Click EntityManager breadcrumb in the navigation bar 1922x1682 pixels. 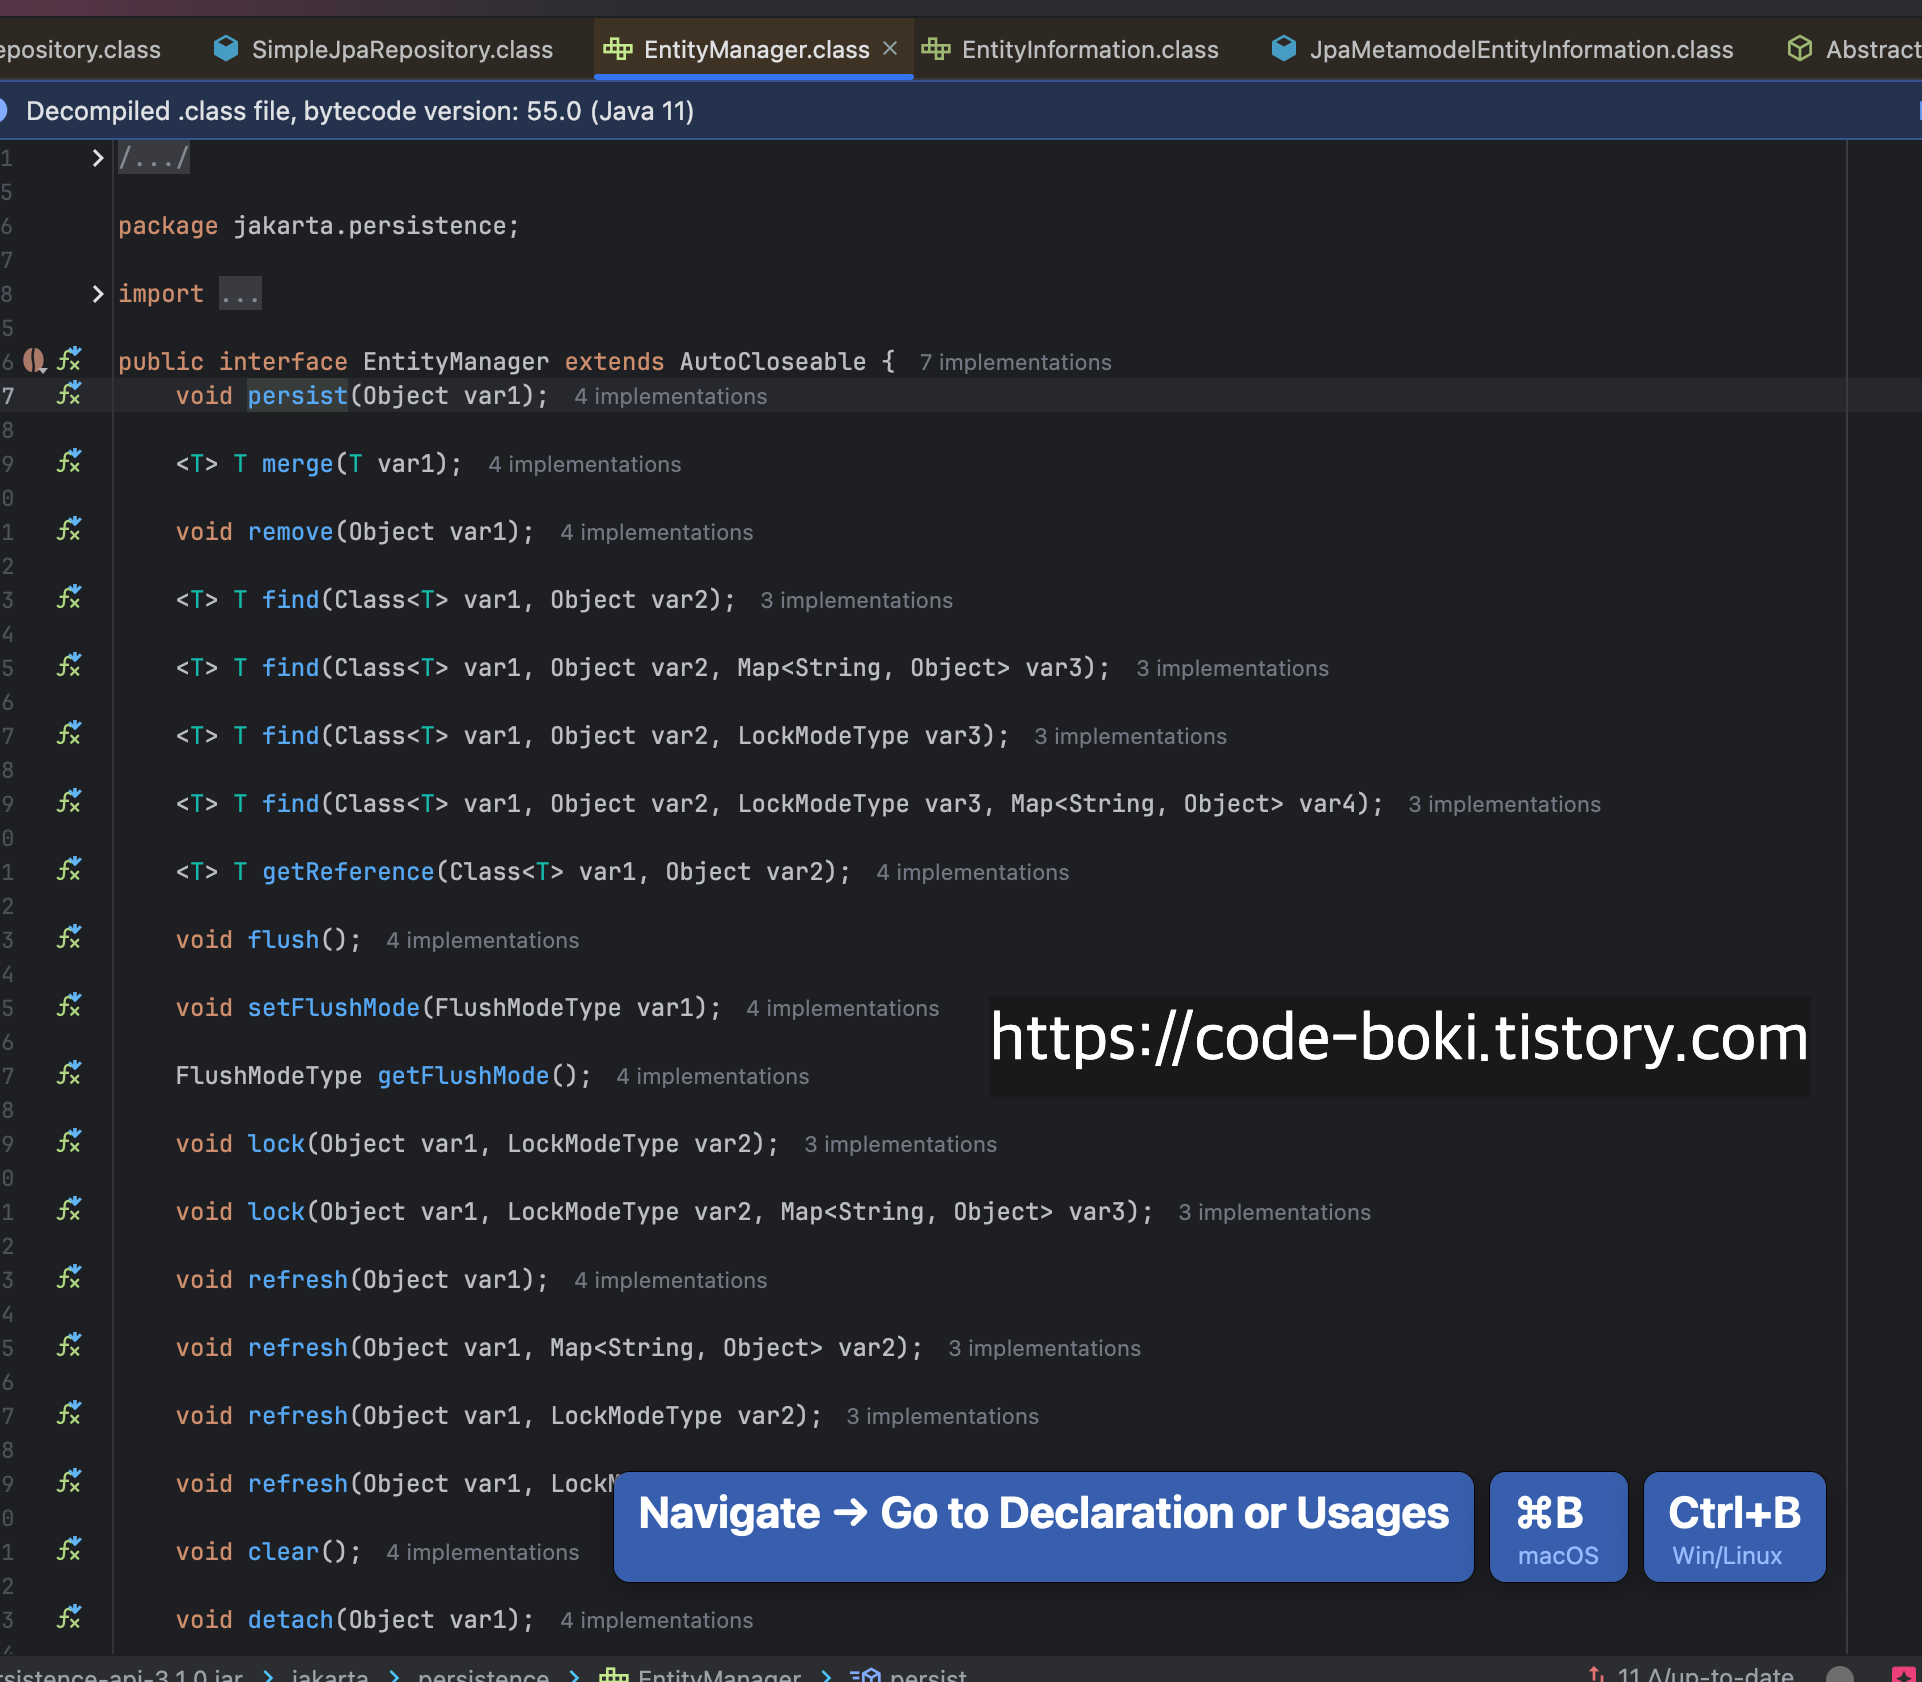[718, 1674]
